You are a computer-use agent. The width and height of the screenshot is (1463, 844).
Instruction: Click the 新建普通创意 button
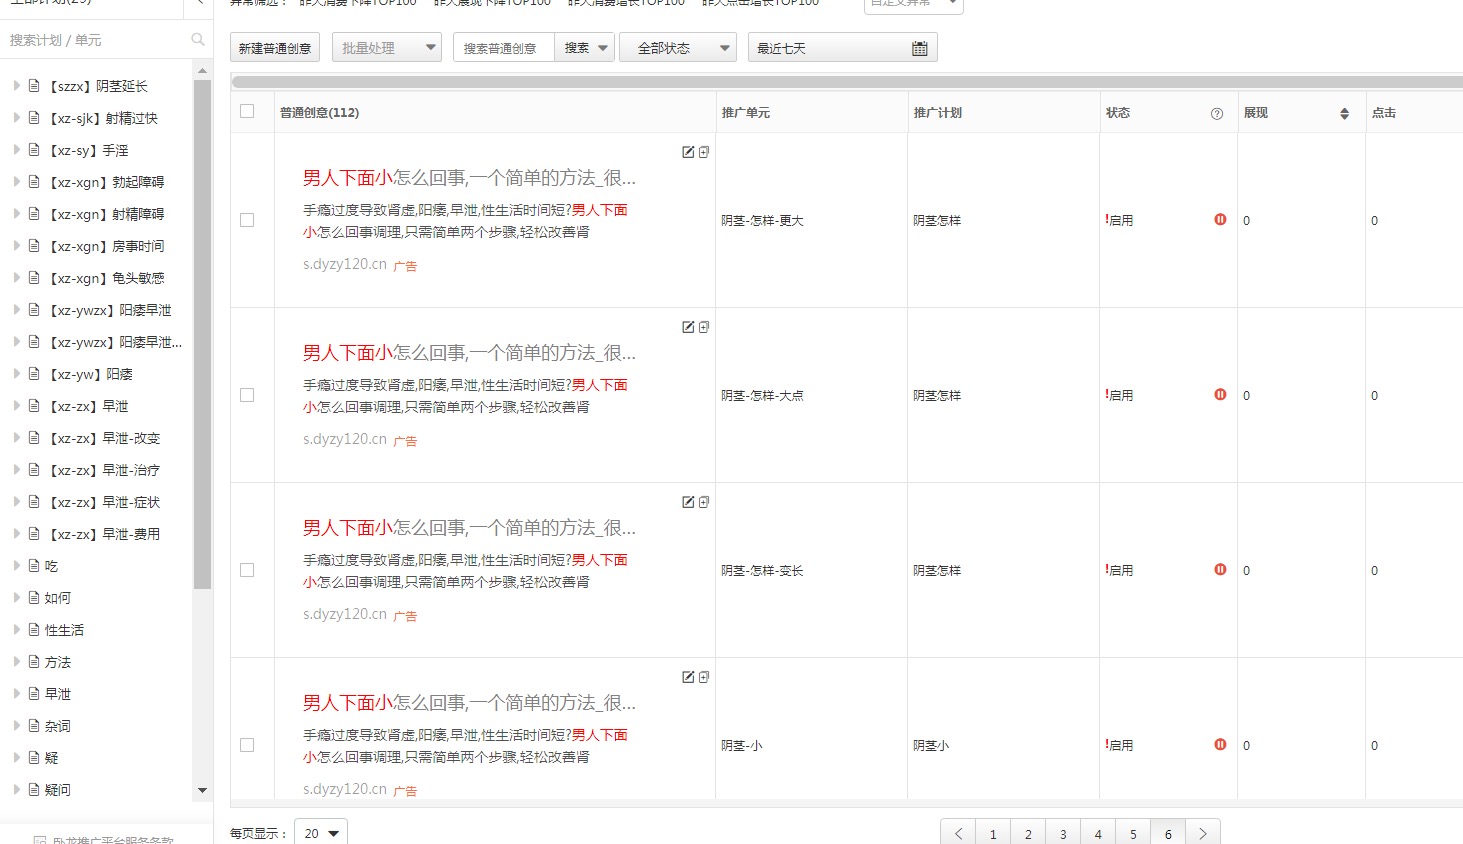pos(275,48)
